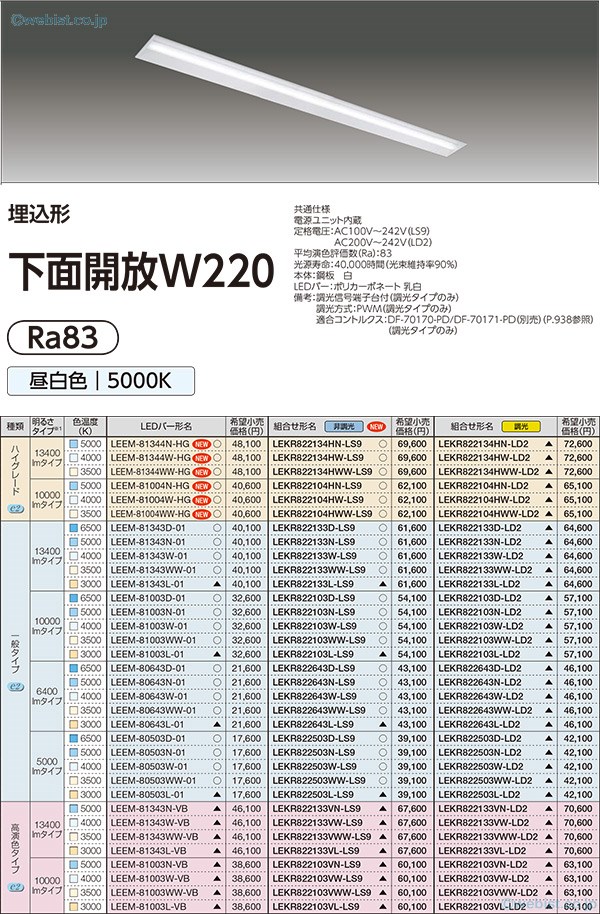Click the e2 icon under ハイグレード
The image size is (600, 914).
coord(15,508)
